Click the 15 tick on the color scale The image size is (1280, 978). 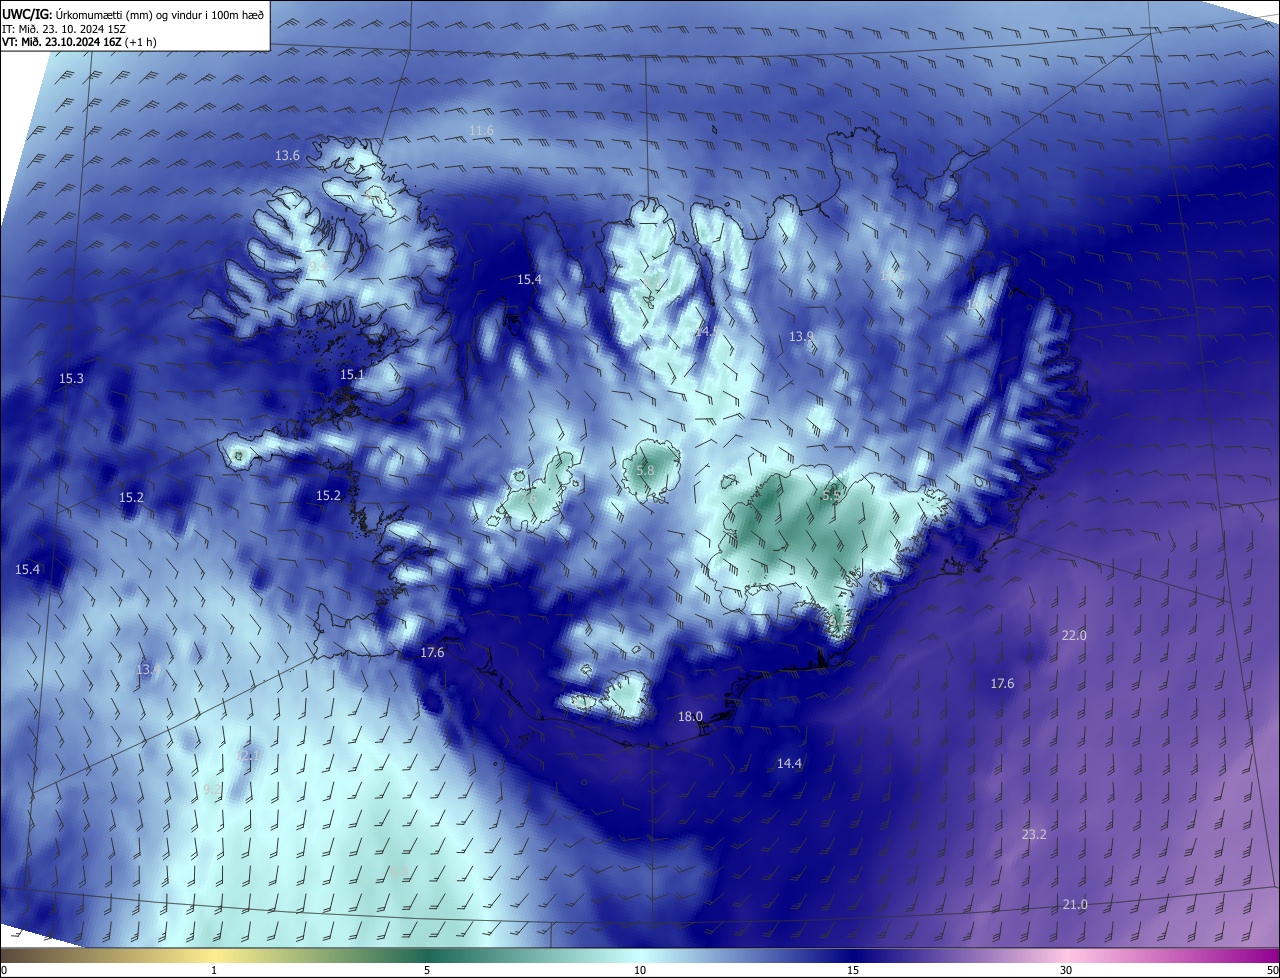click(x=853, y=971)
